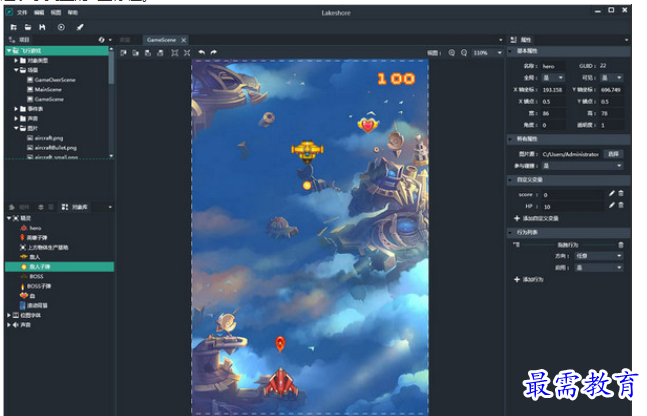Collapse the 飞行游戏 root project node
This screenshot has height=416, width=647.
[x=9, y=50]
